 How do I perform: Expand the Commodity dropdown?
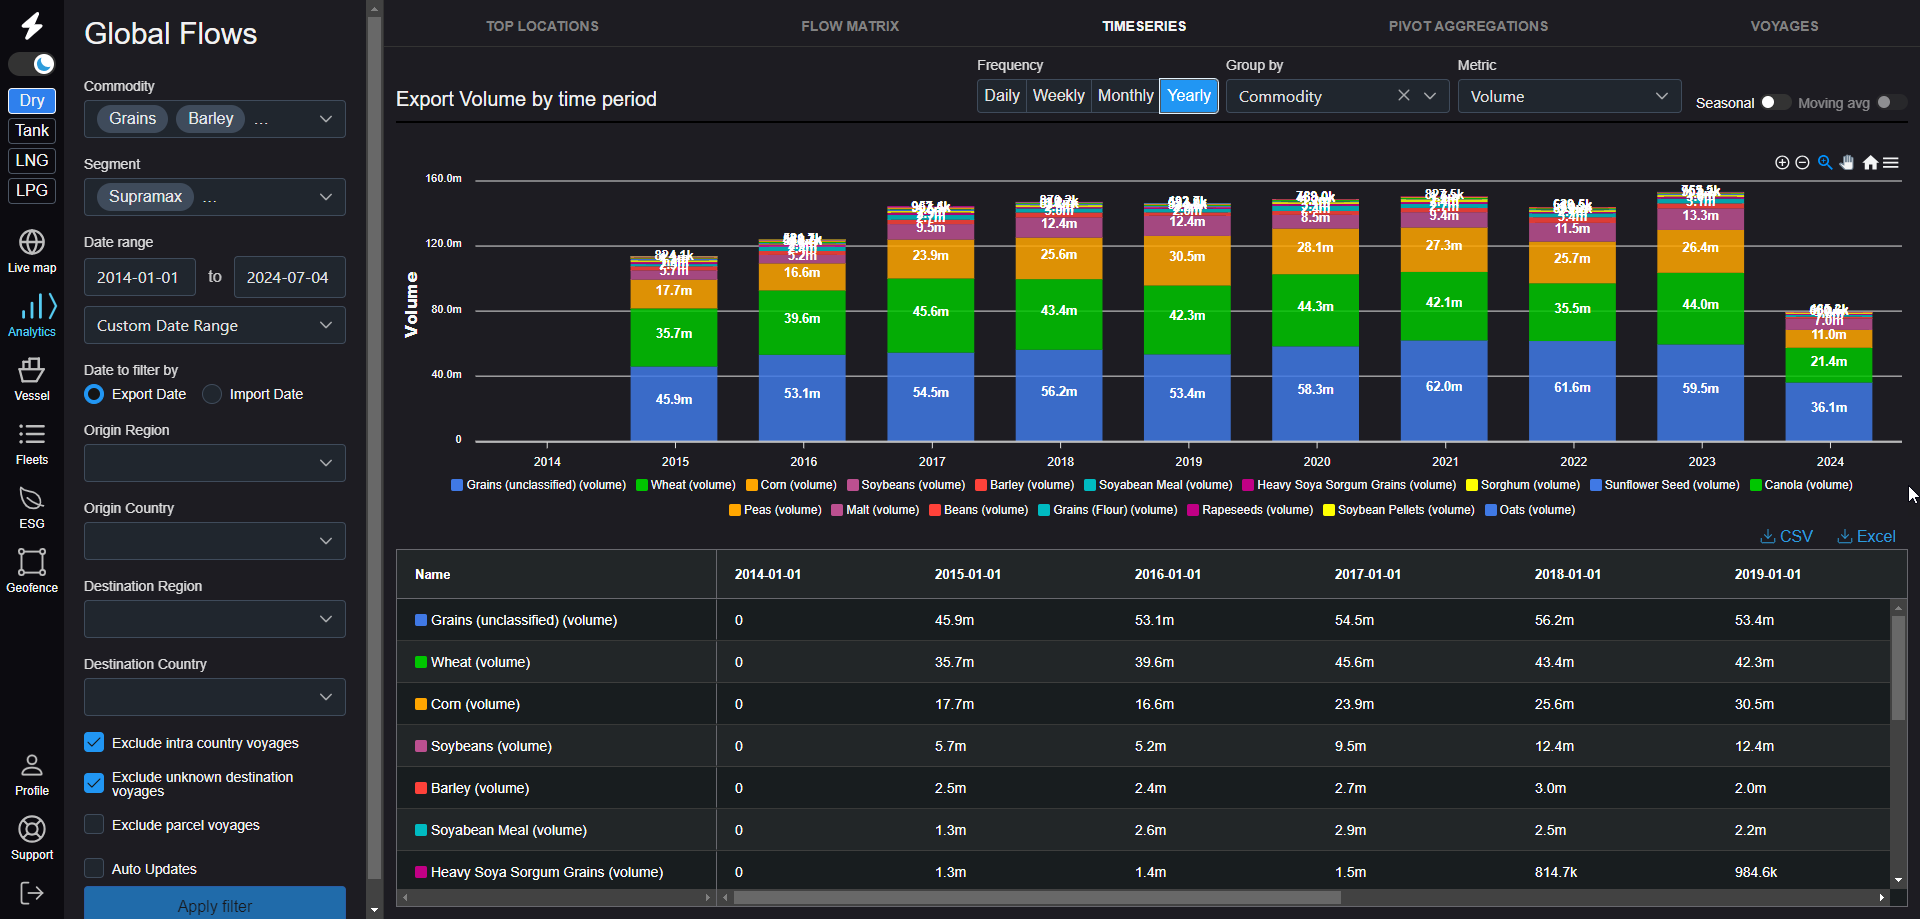pos(326,119)
